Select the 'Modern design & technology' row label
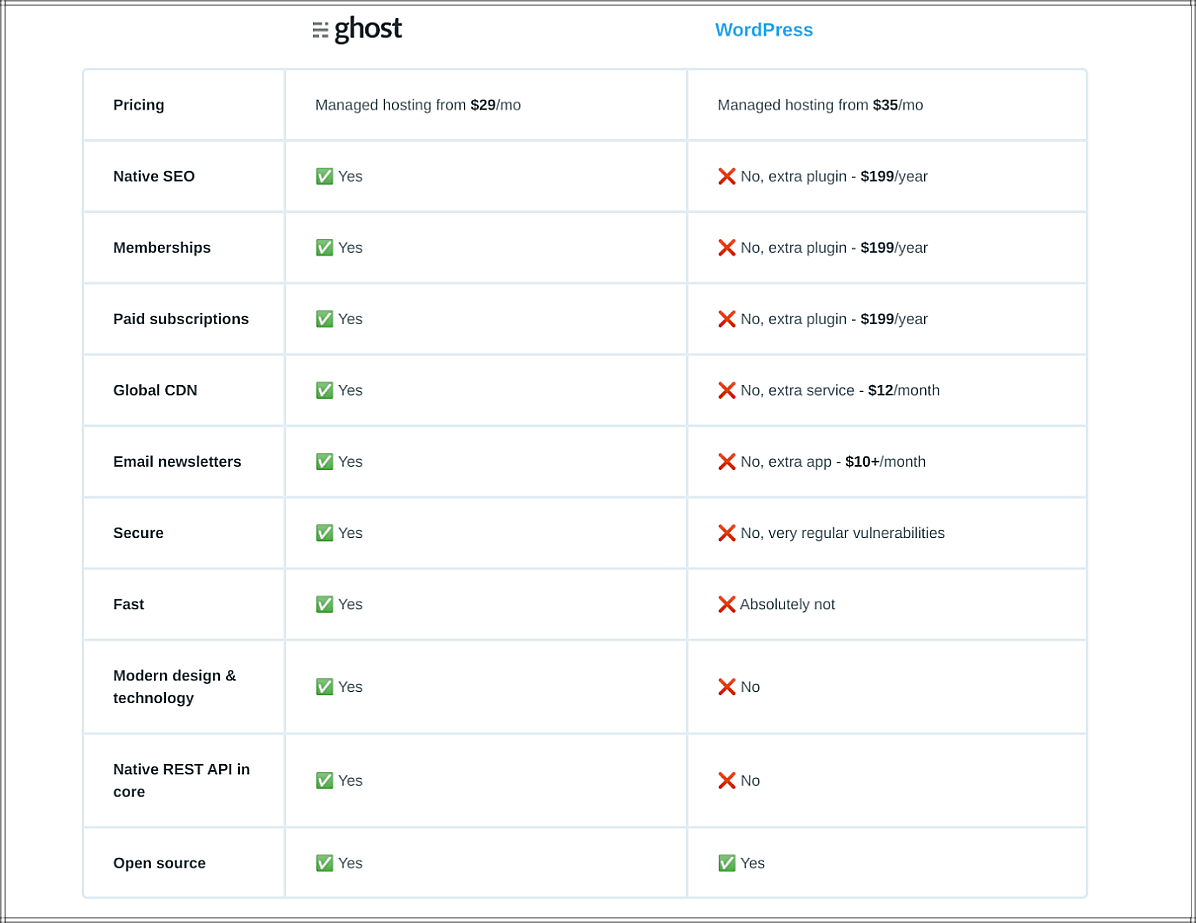The height and width of the screenshot is (923, 1196). pyautogui.click(x=175, y=687)
